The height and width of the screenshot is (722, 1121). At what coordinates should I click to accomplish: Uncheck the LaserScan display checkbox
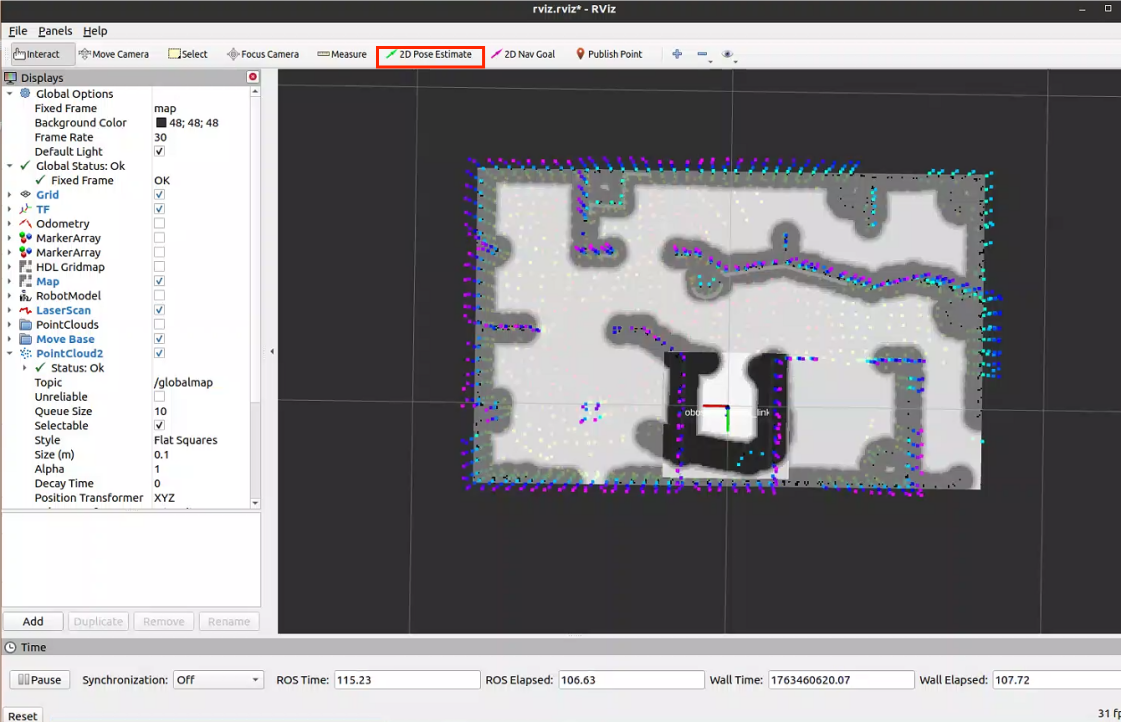coord(160,310)
